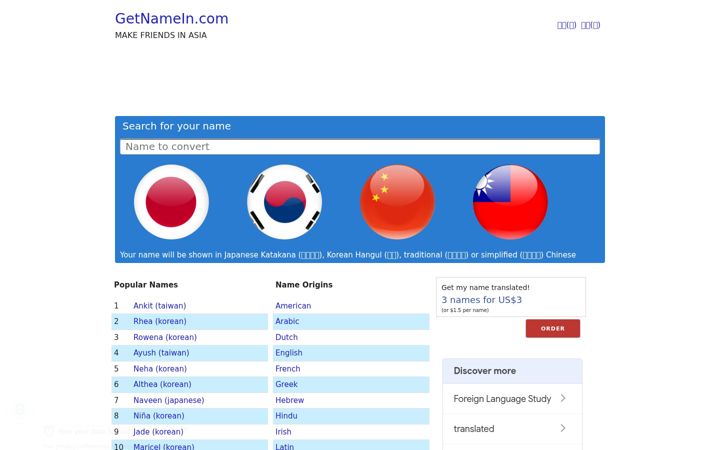This screenshot has height=450, width=720.
Task: Open popular name Althea (korean)
Action: (x=162, y=384)
